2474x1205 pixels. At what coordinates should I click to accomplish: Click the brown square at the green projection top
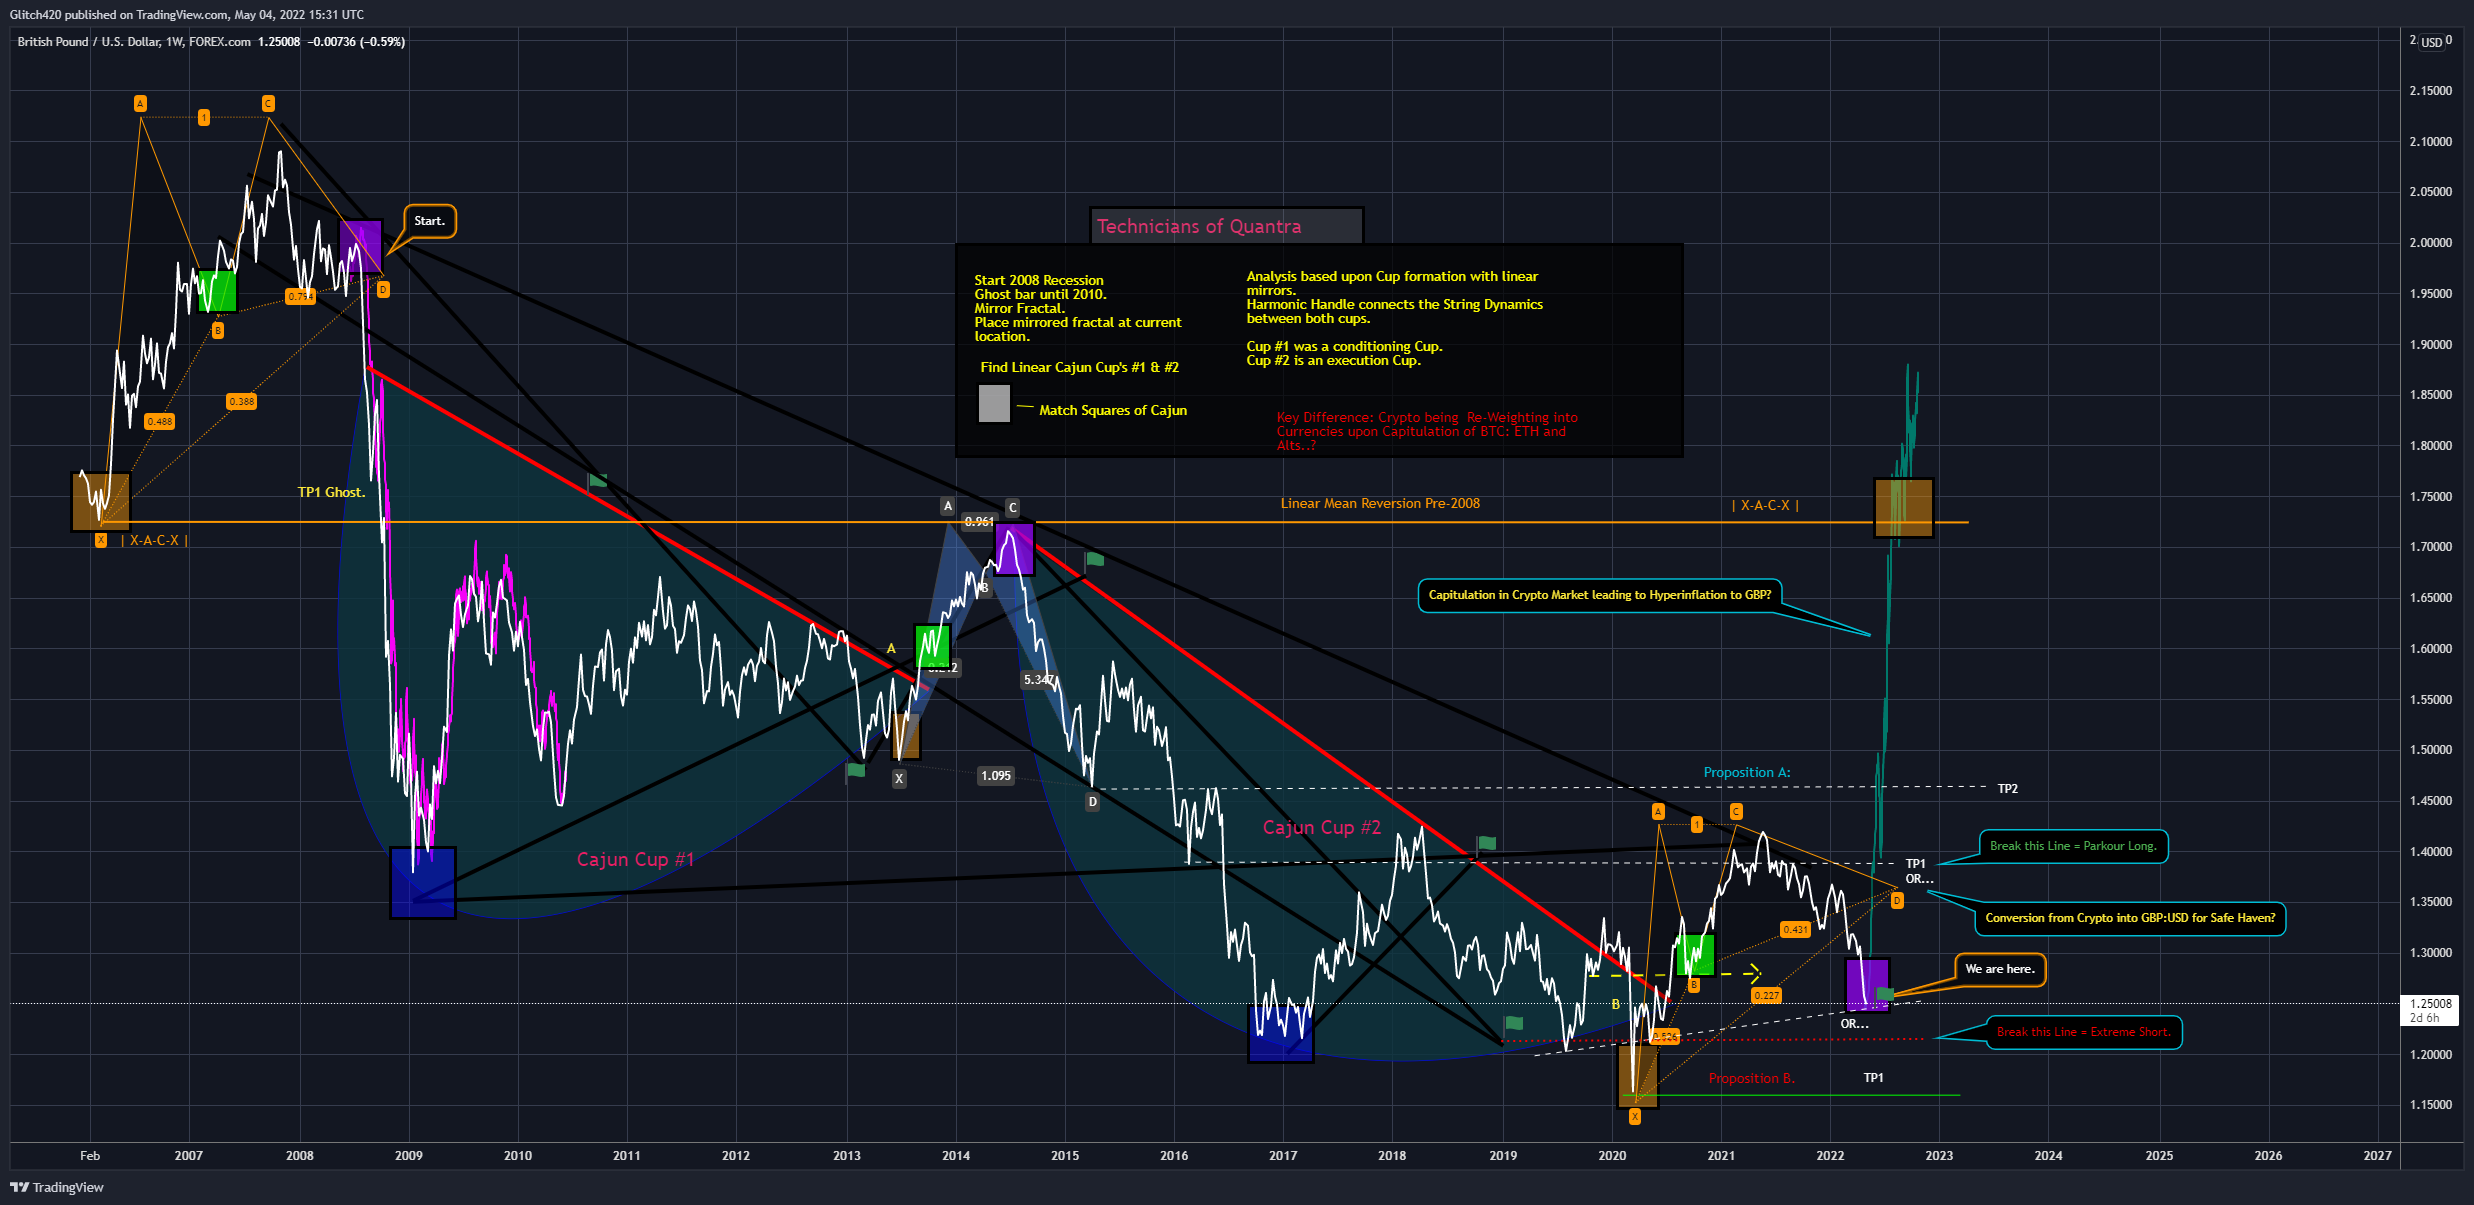[x=1903, y=508]
